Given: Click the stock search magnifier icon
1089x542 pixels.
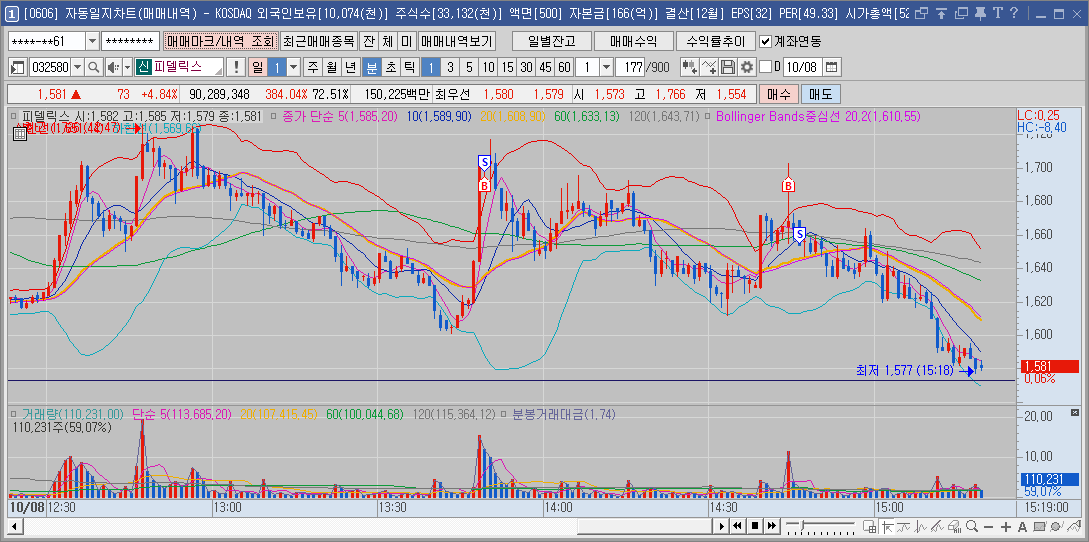Looking at the screenshot, I should (x=94, y=67).
